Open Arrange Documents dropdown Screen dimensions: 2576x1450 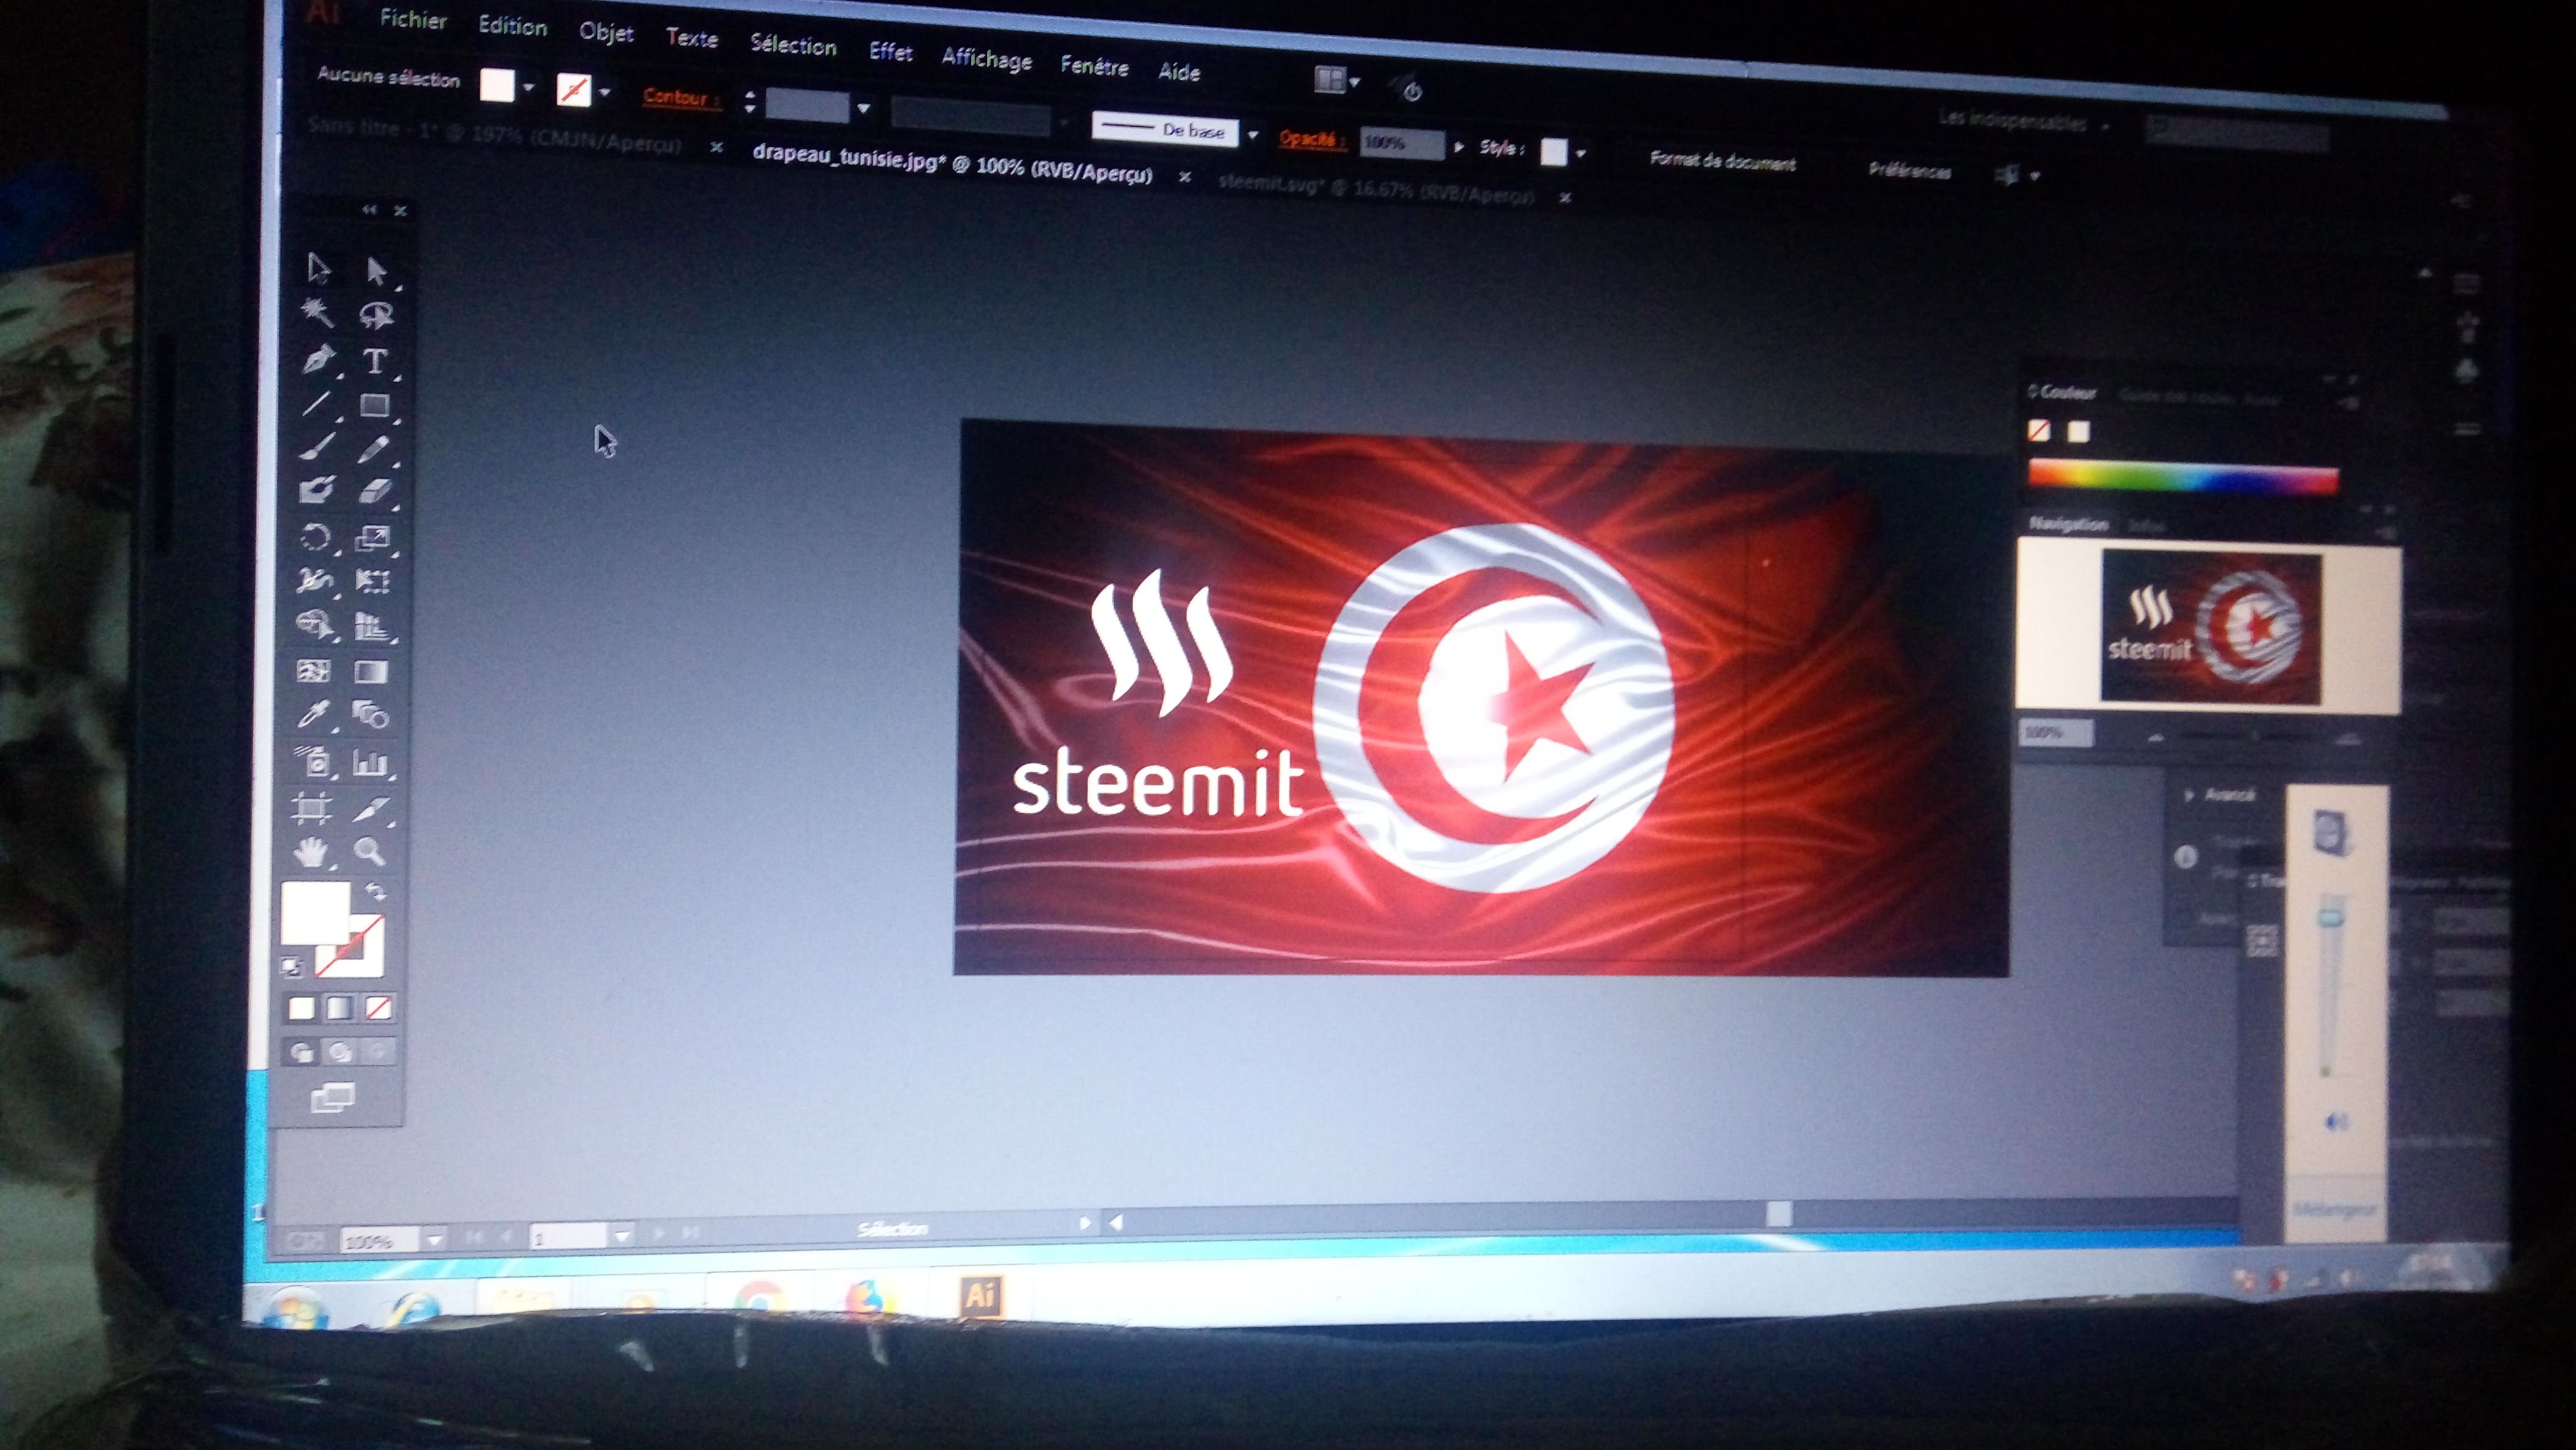tap(1337, 80)
